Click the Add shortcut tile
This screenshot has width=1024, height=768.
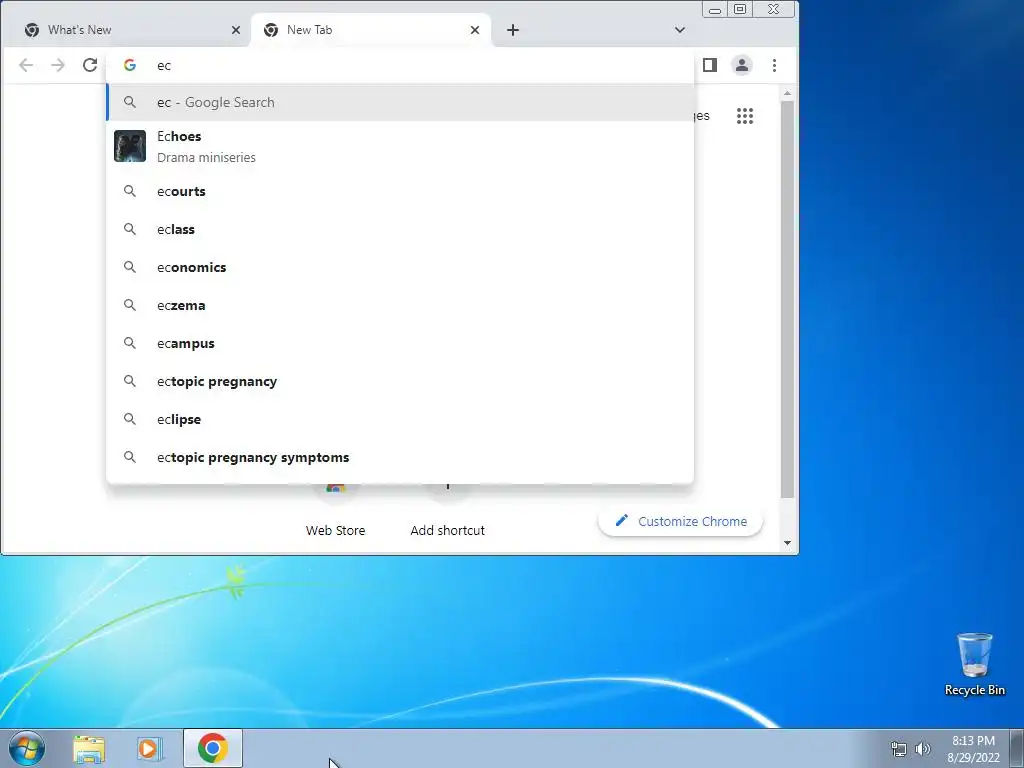point(447,516)
